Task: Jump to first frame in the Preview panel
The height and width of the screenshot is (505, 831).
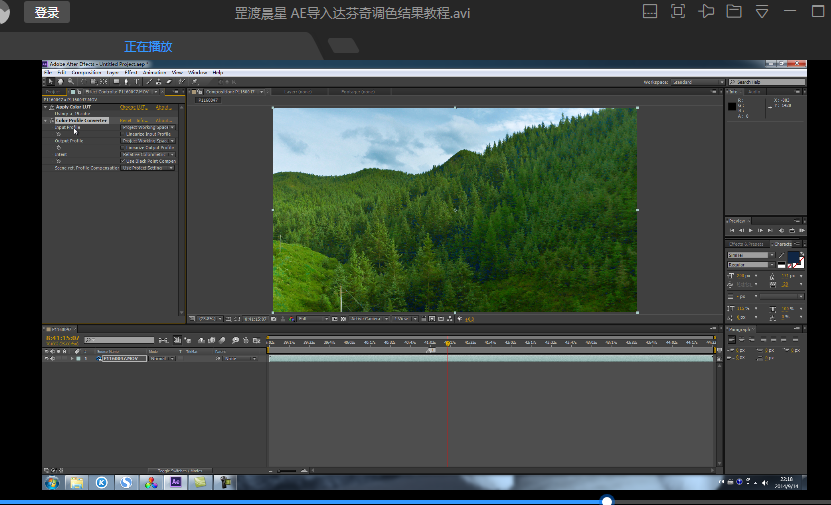Action: tap(732, 231)
